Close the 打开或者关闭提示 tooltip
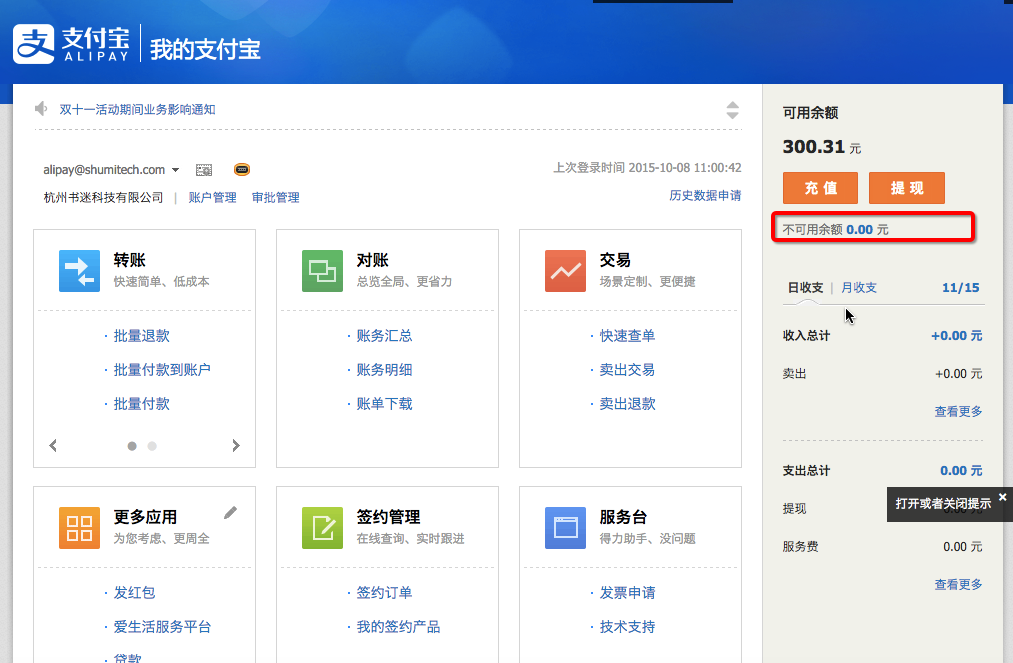The image size is (1013, 663). 1003,496
